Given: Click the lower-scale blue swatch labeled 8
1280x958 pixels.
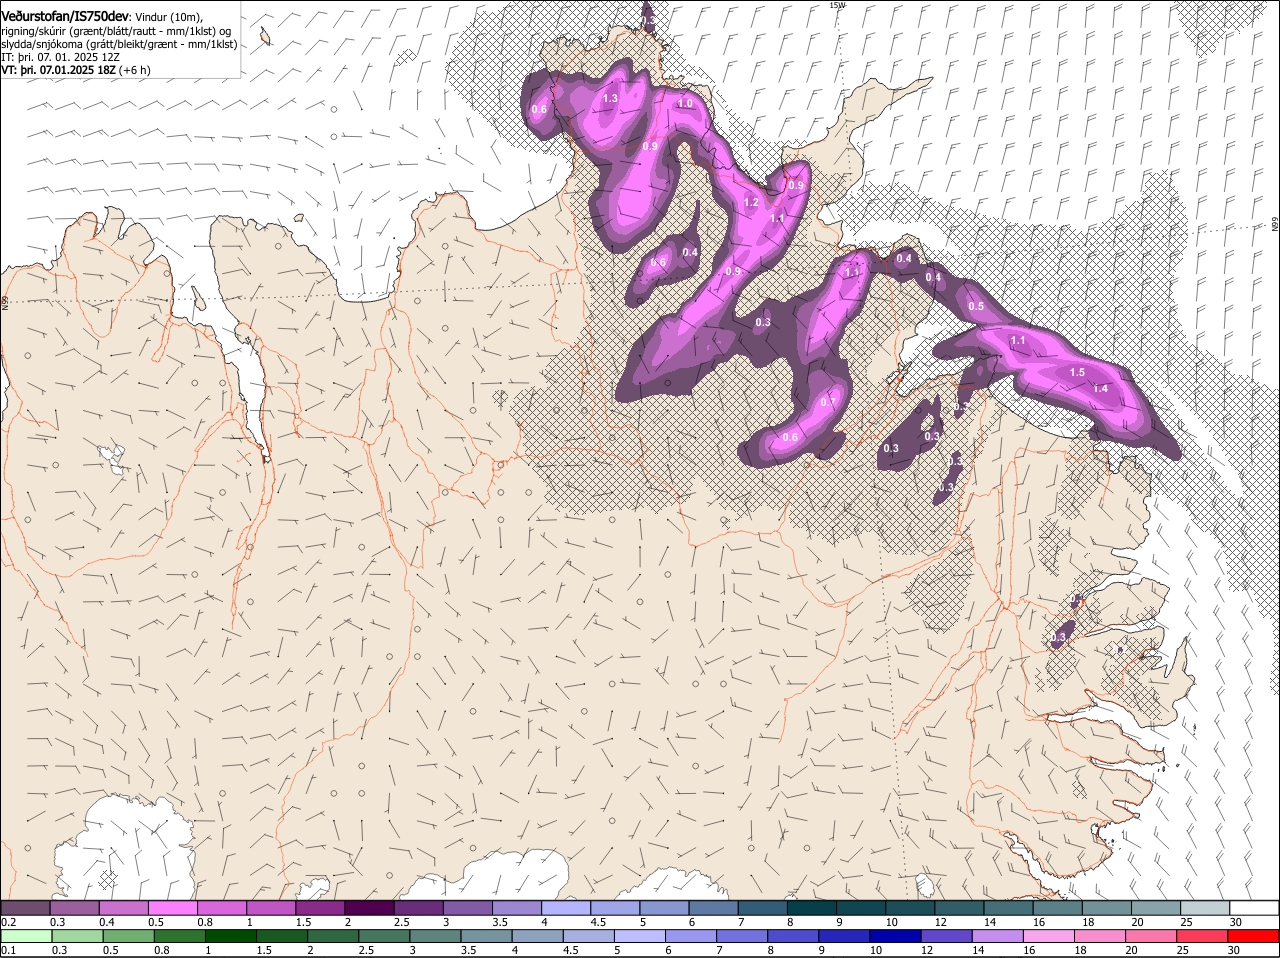Looking at the screenshot, I should coord(793,937).
